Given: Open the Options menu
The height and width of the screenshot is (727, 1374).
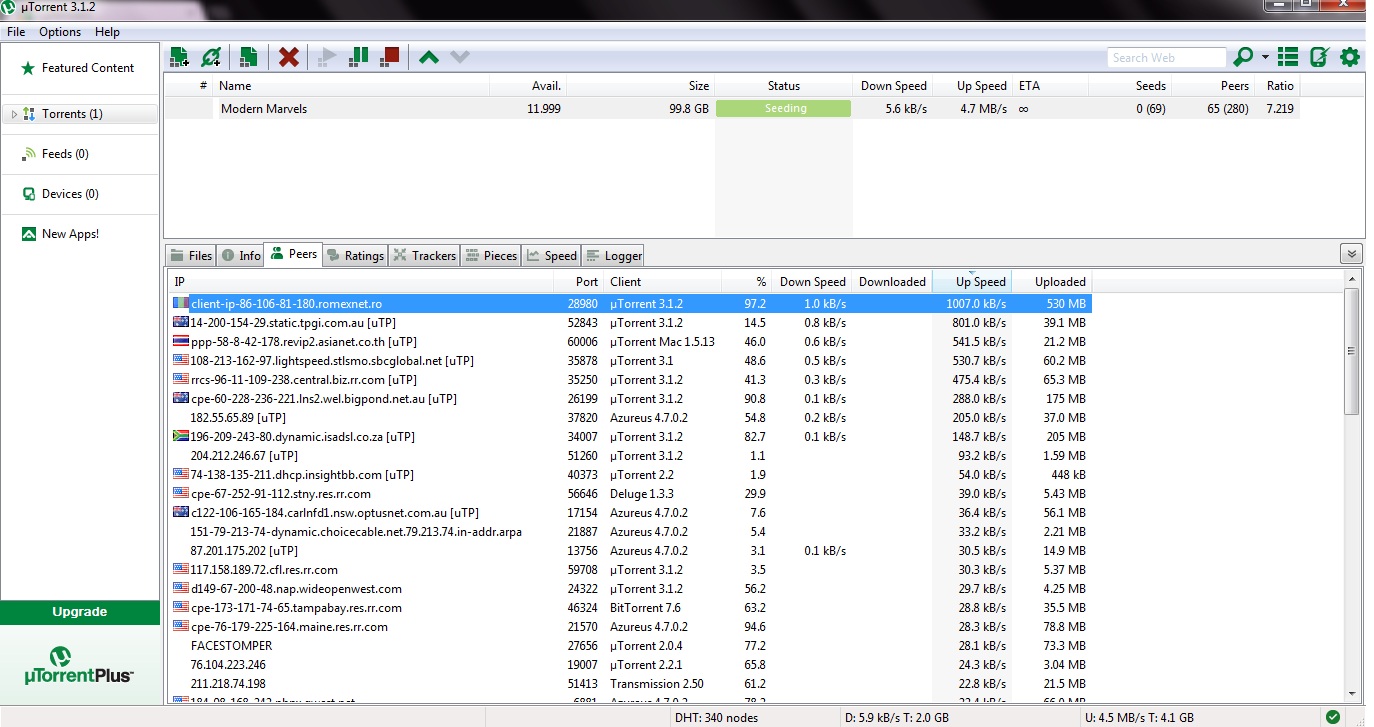Looking at the screenshot, I should click(60, 32).
